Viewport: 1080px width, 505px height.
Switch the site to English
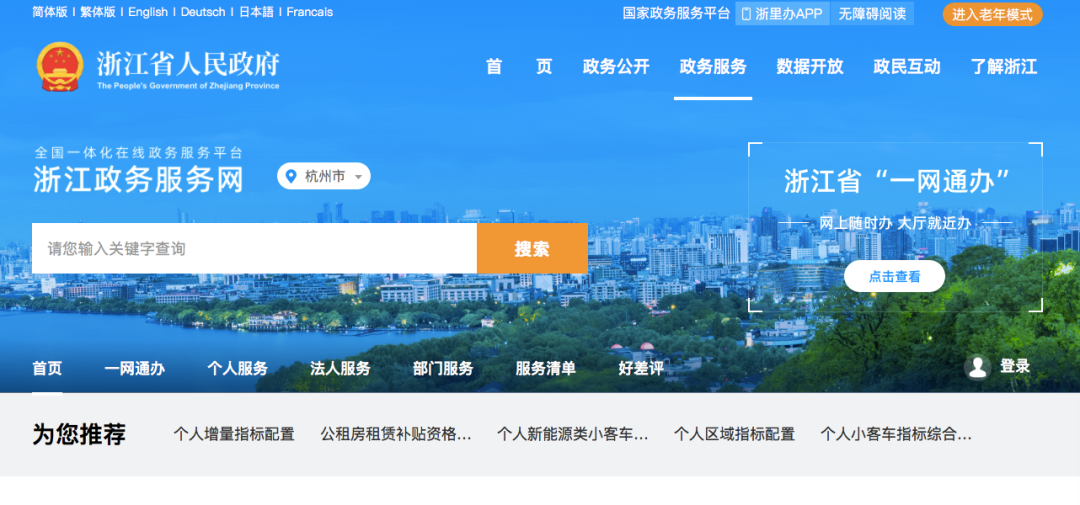point(148,12)
